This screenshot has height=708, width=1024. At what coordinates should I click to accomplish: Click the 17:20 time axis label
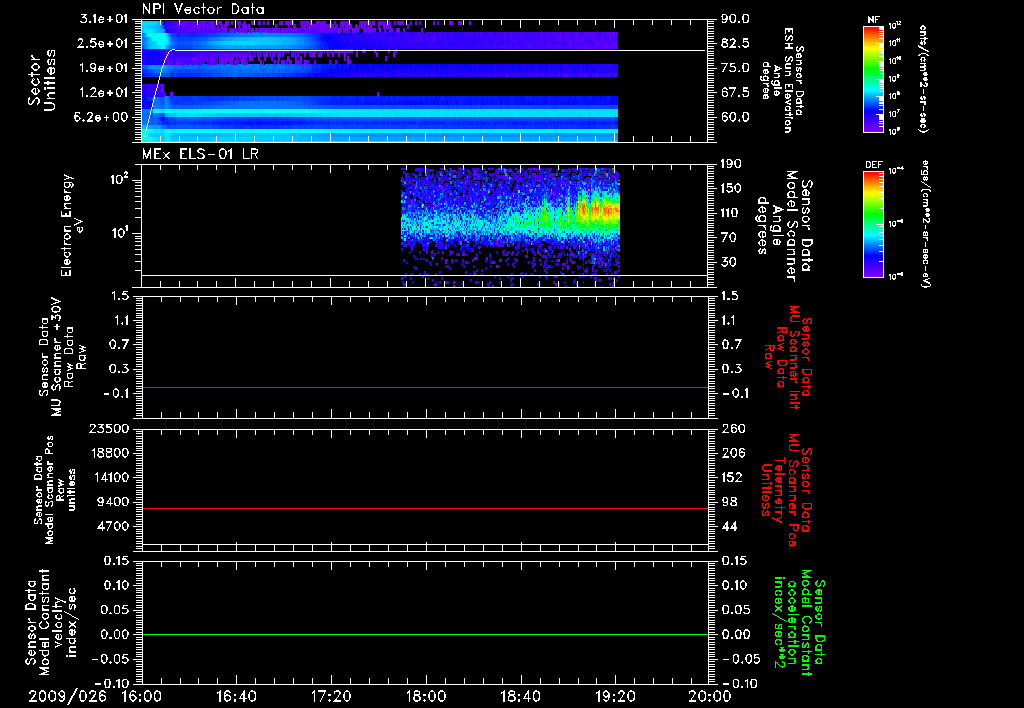click(x=331, y=696)
